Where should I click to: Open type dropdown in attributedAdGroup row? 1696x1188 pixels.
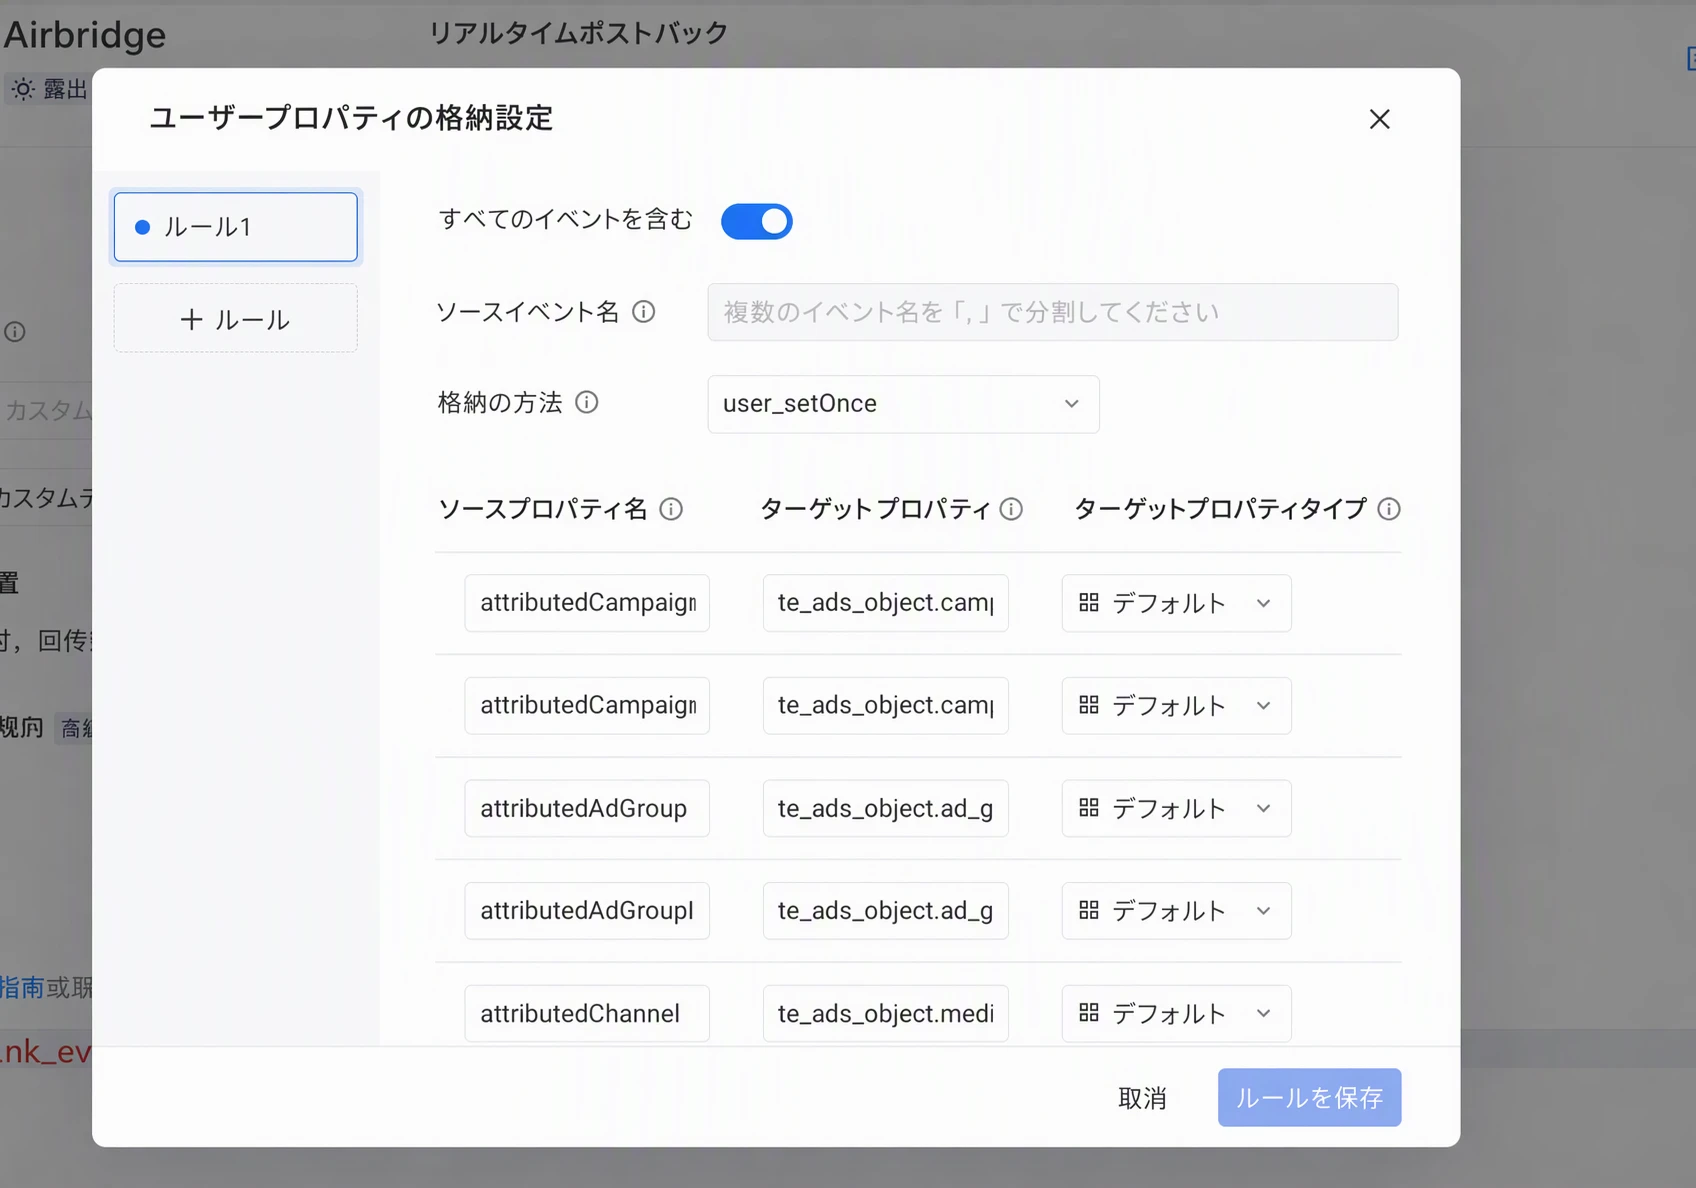[x=1176, y=808]
